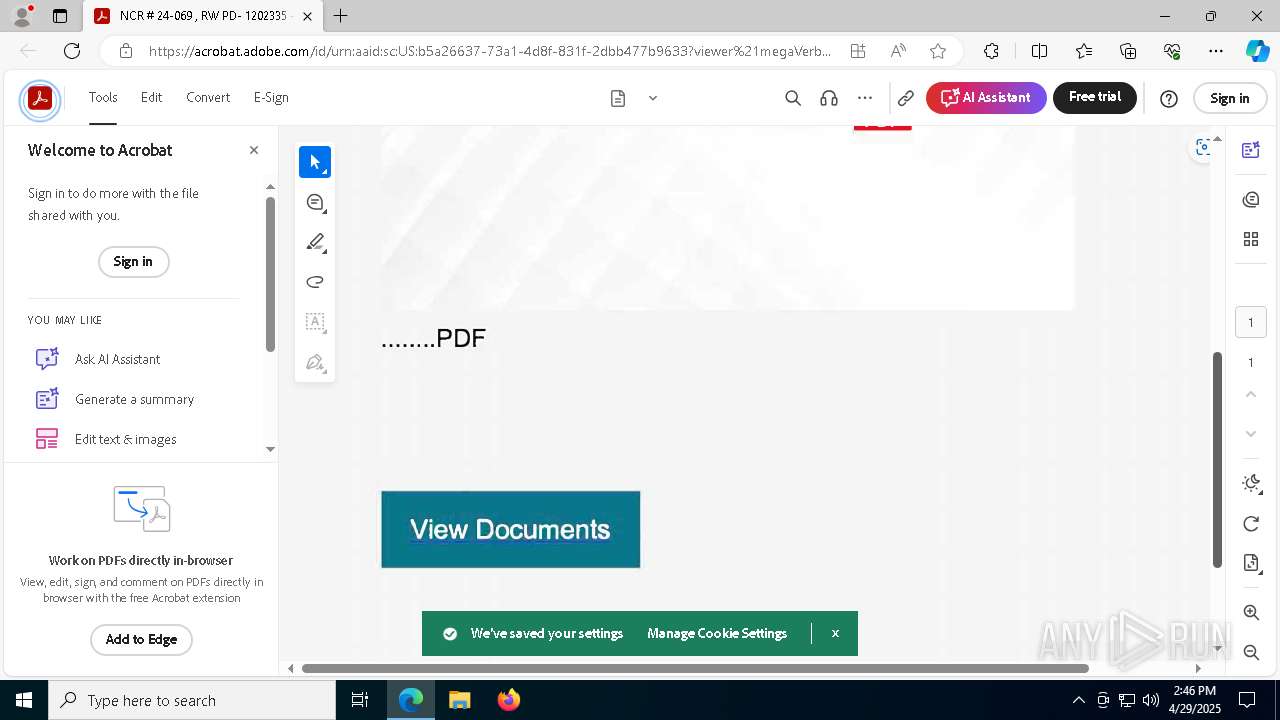Click the AI Assistant button

click(986, 98)
